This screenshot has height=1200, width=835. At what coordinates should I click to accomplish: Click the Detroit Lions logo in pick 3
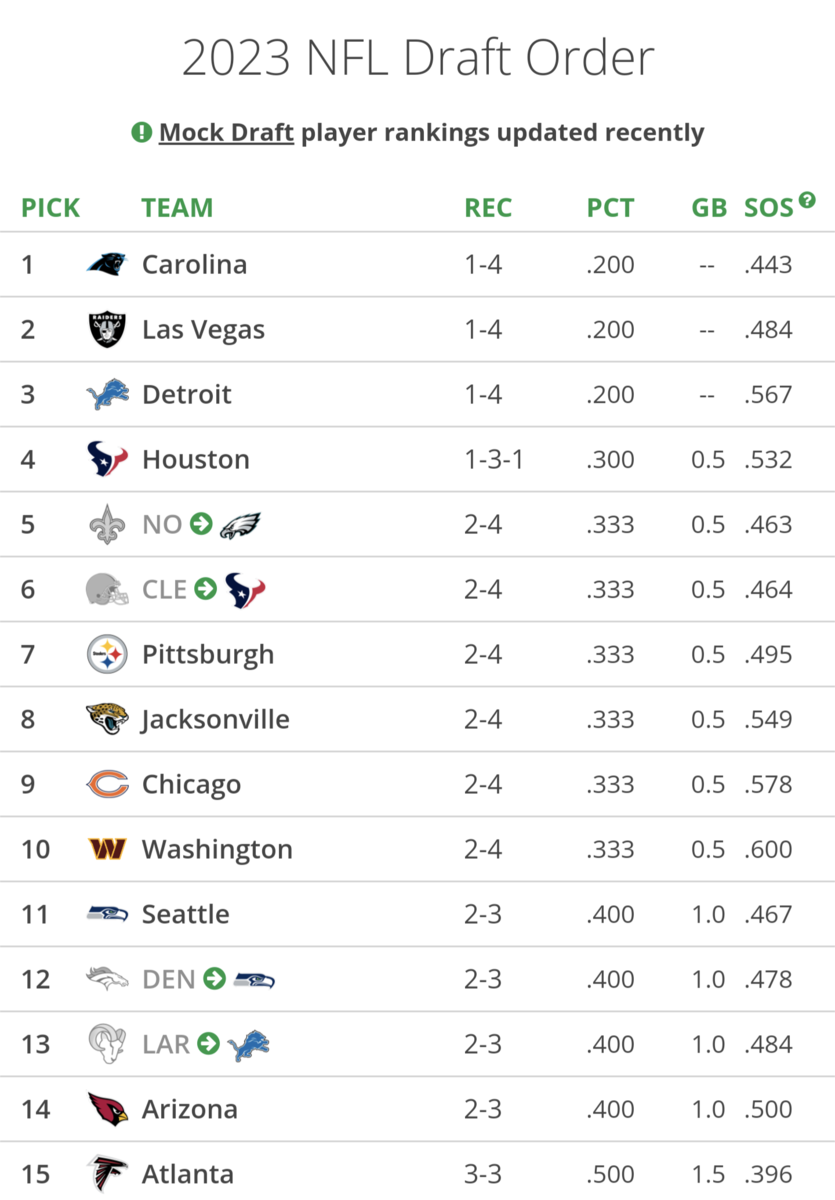pyautogui.click(x=107, y=394)
